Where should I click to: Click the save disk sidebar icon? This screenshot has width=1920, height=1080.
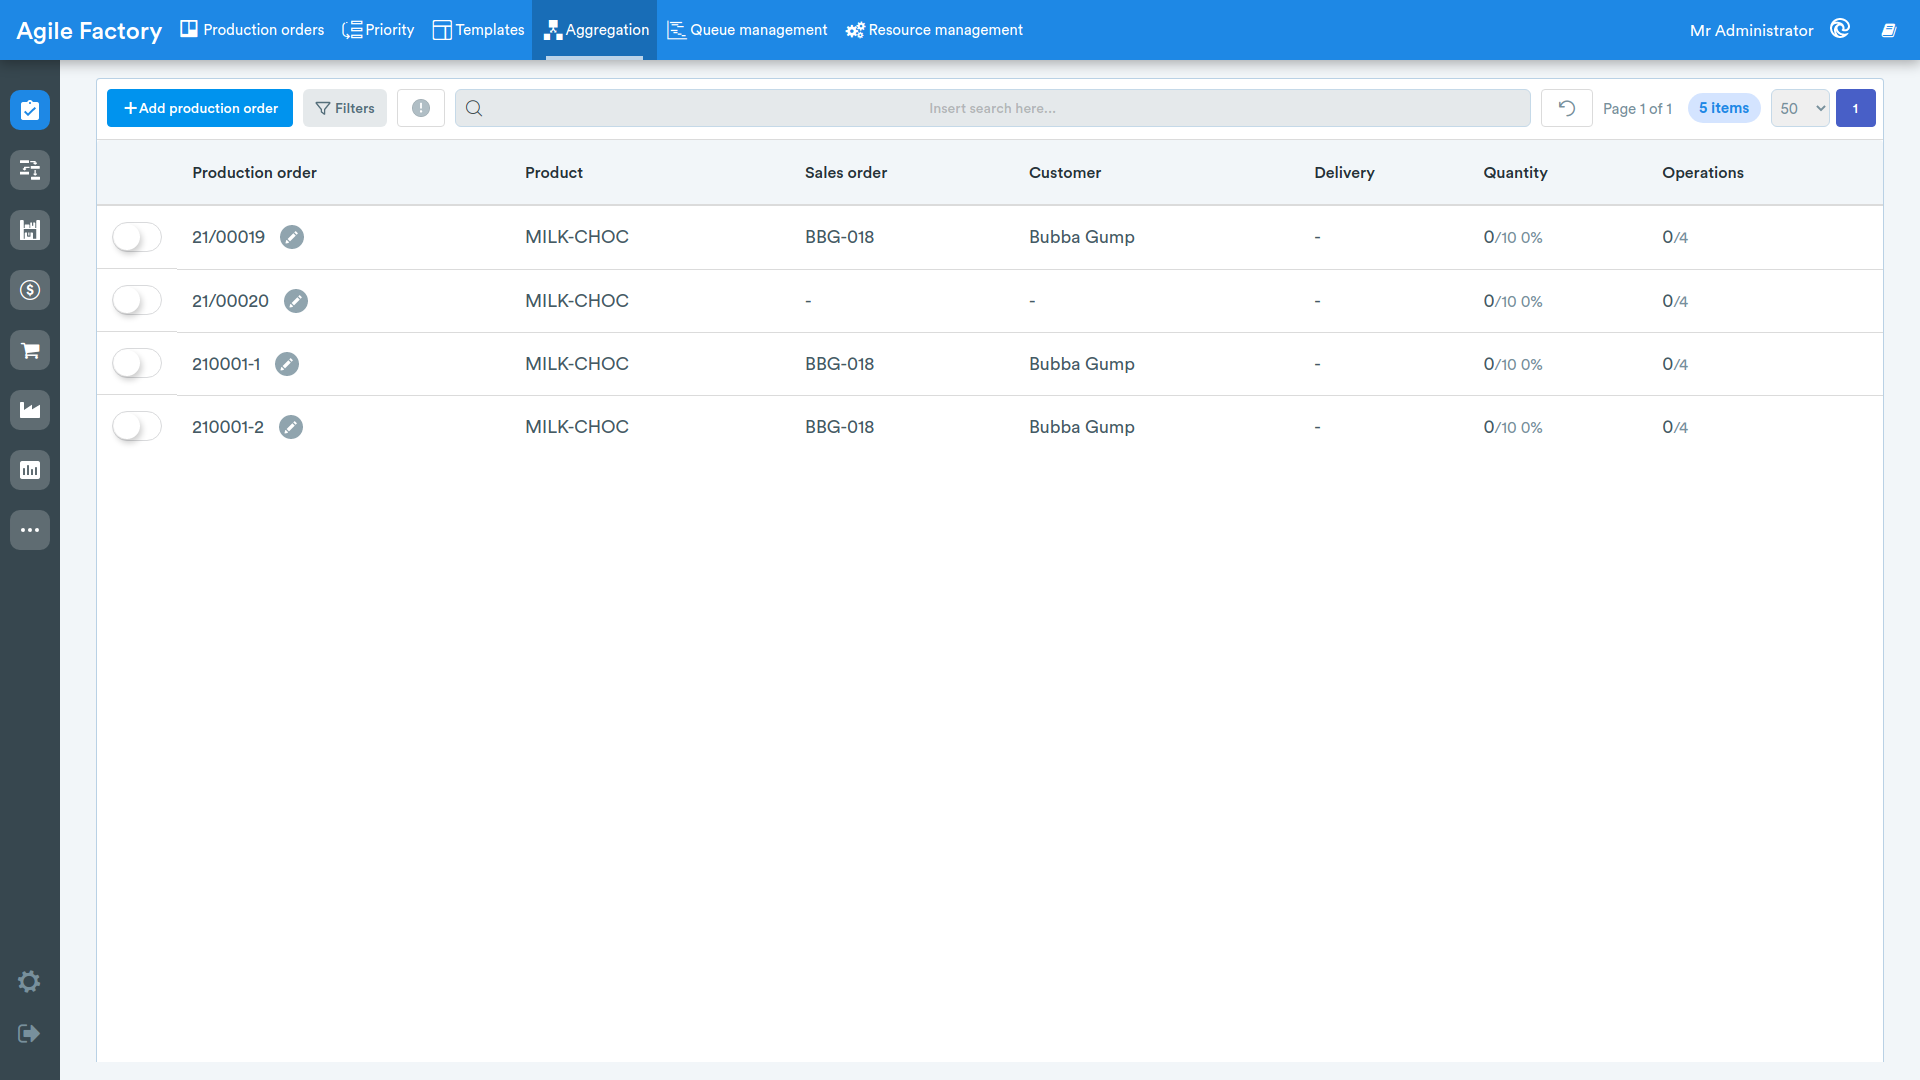point(30,230)
